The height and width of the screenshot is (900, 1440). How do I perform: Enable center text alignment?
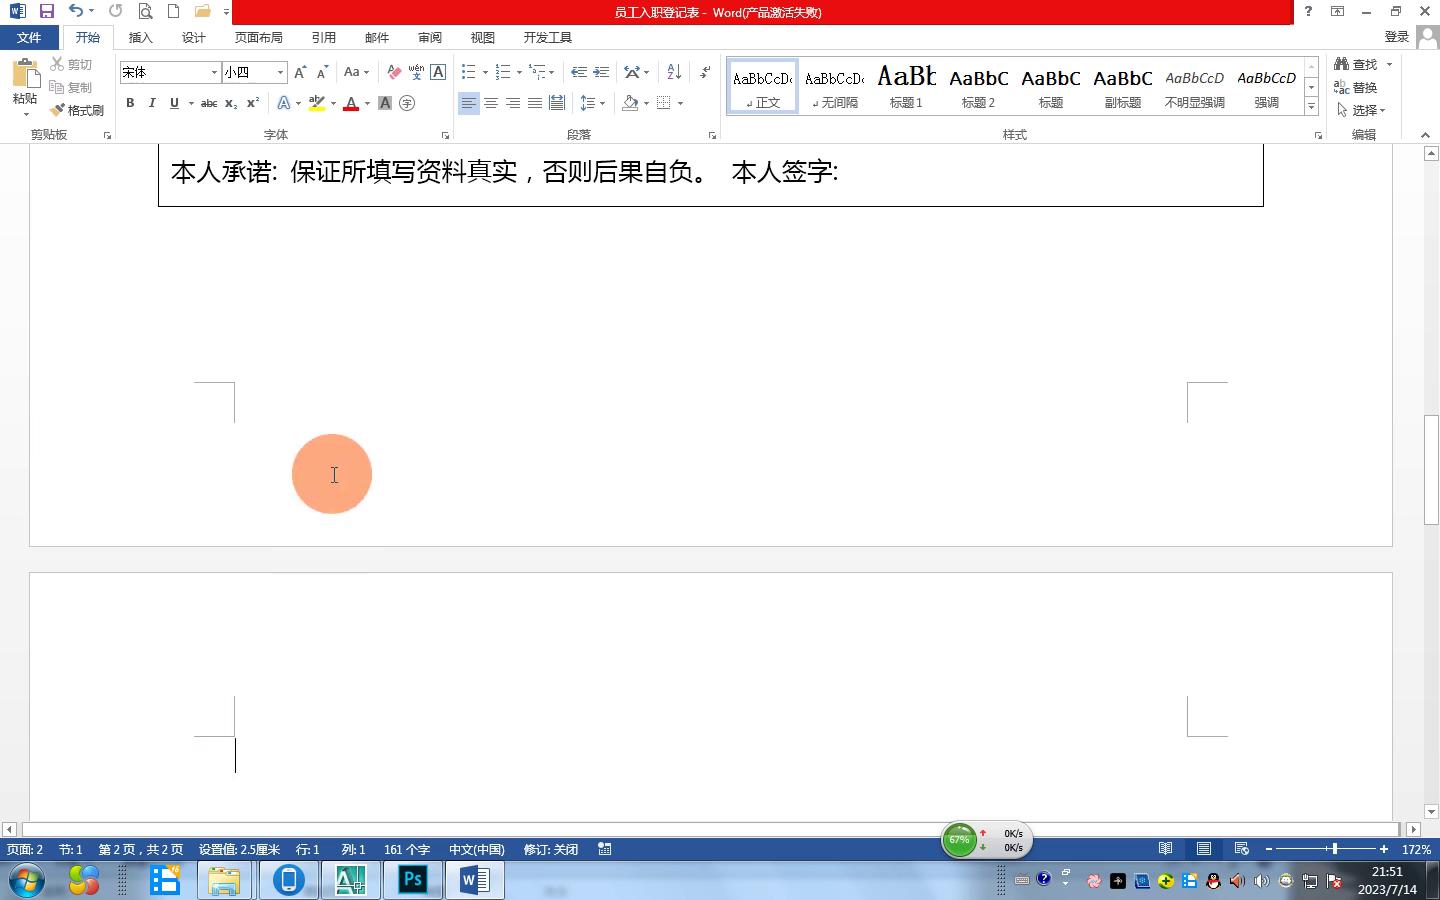(x=491, y=103)
